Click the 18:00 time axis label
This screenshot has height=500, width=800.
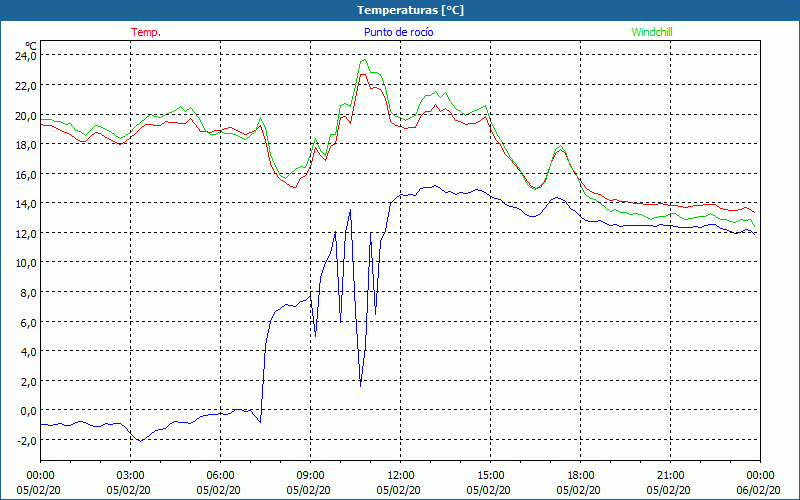(x=581, y=476)
